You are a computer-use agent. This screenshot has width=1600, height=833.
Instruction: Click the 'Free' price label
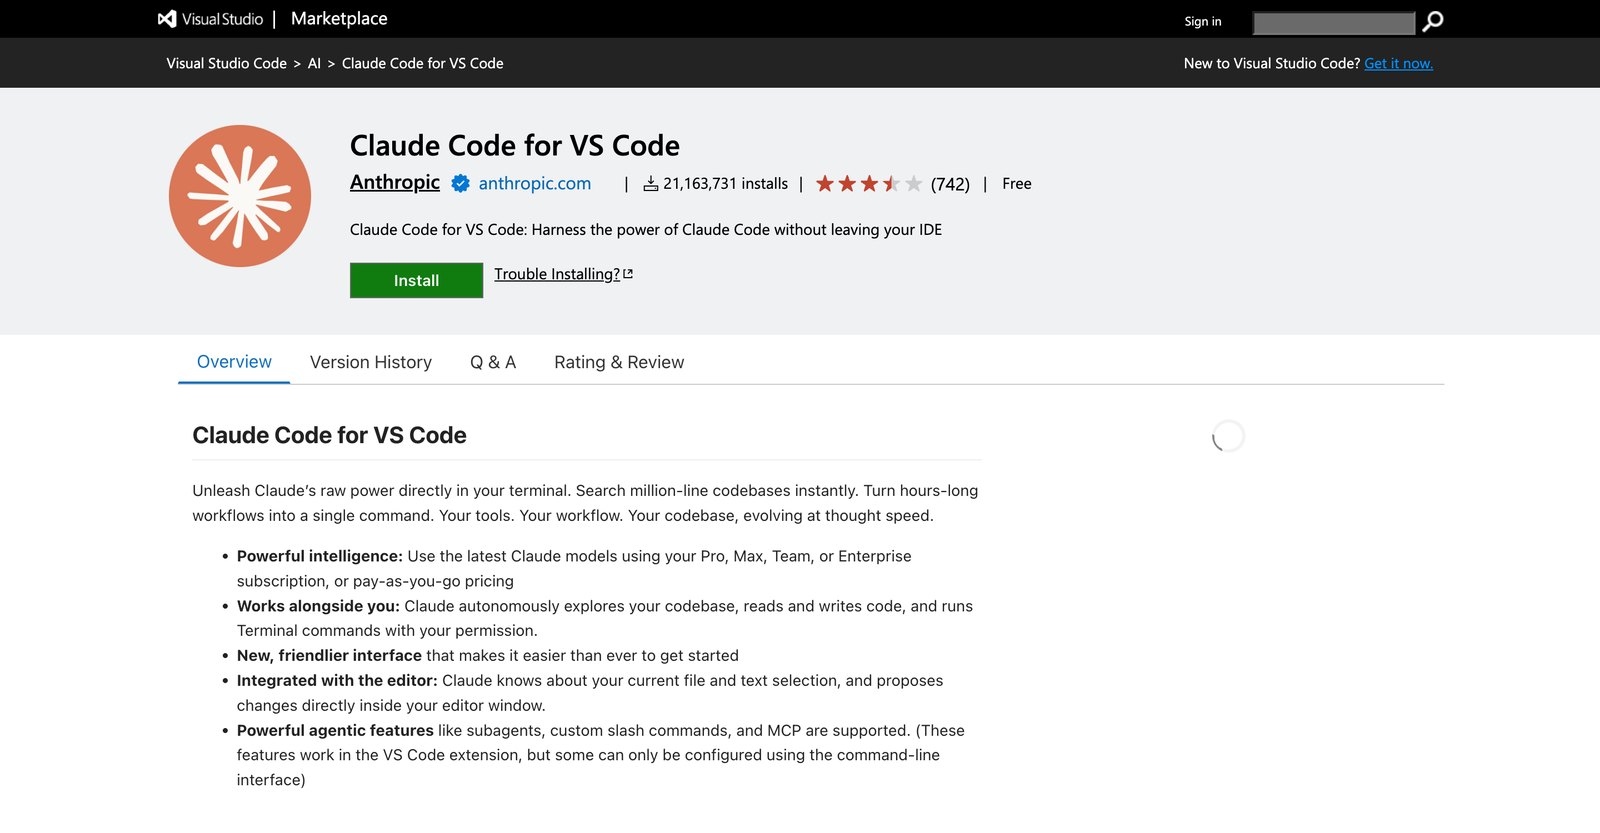click(1017, 184)
